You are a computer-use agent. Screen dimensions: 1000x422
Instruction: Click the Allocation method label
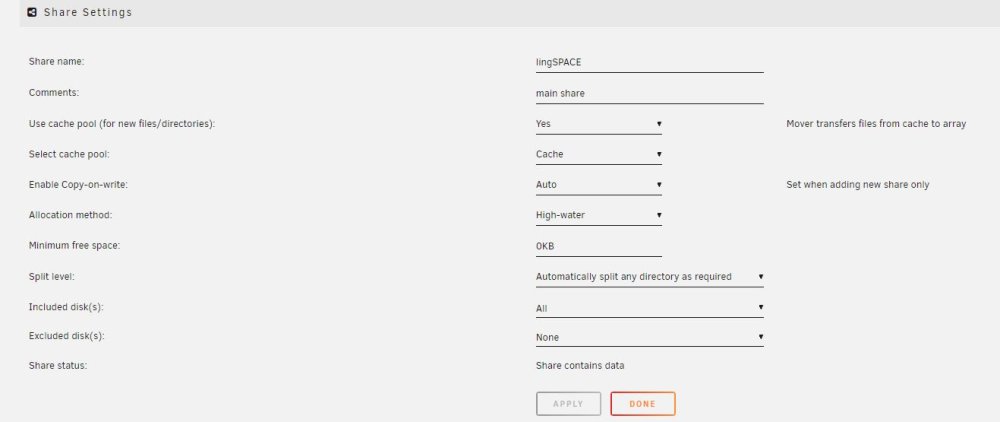tap(70, 215)
